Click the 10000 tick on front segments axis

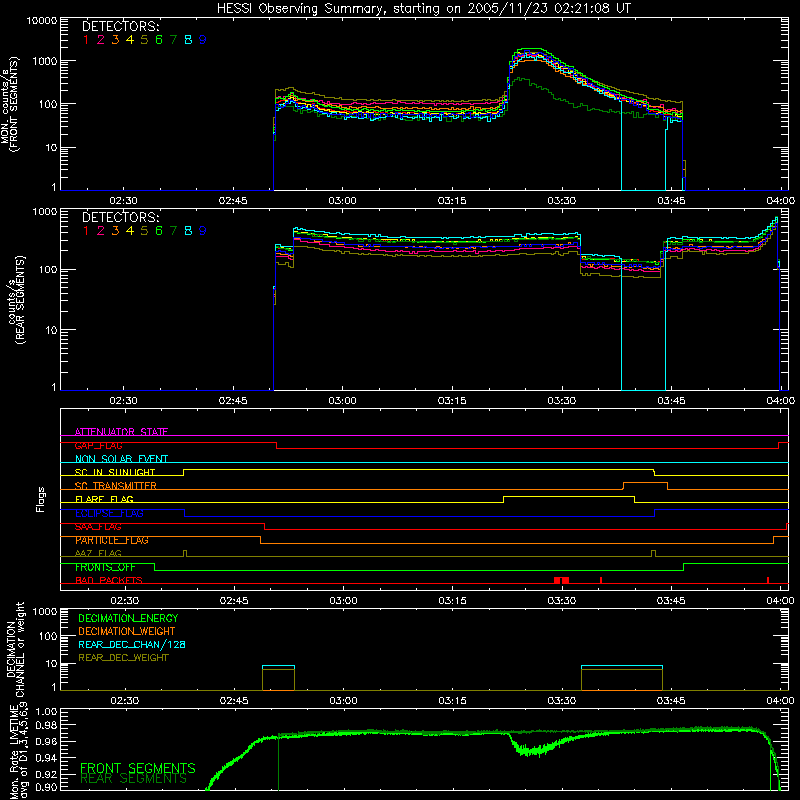41,21
